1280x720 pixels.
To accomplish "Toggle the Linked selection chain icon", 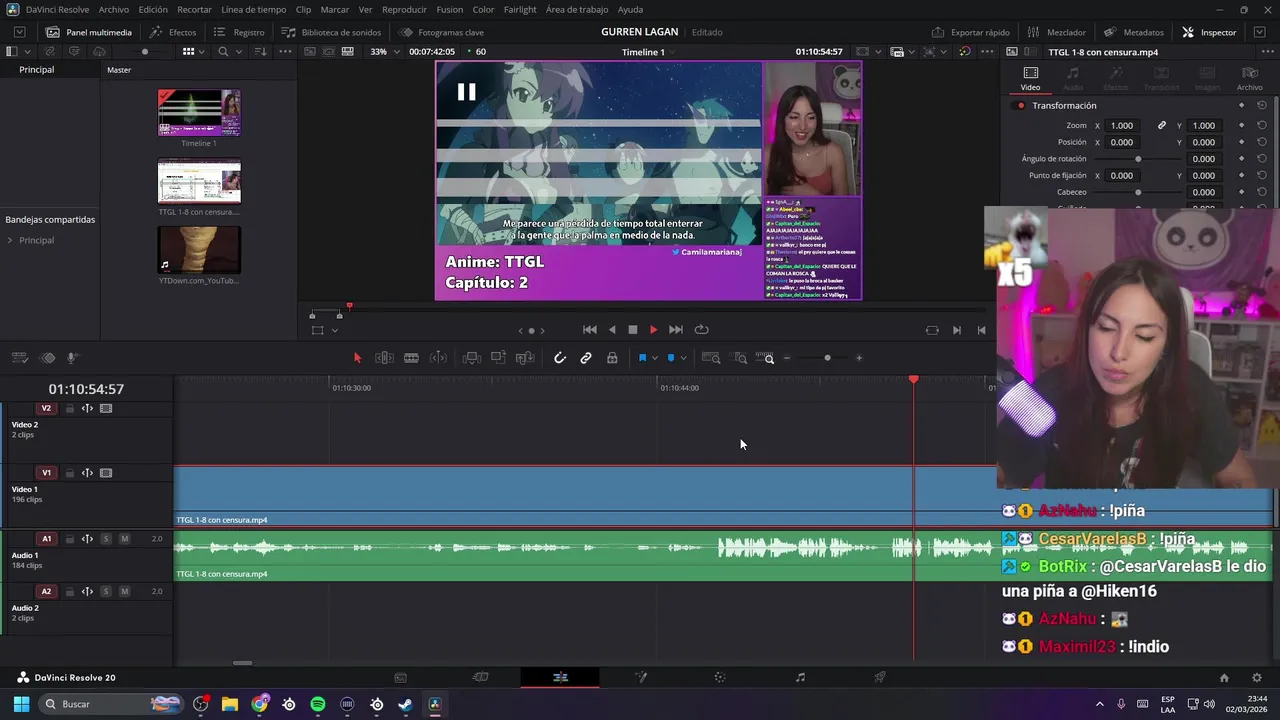I will pyautogui.click(x=586, y=358).
